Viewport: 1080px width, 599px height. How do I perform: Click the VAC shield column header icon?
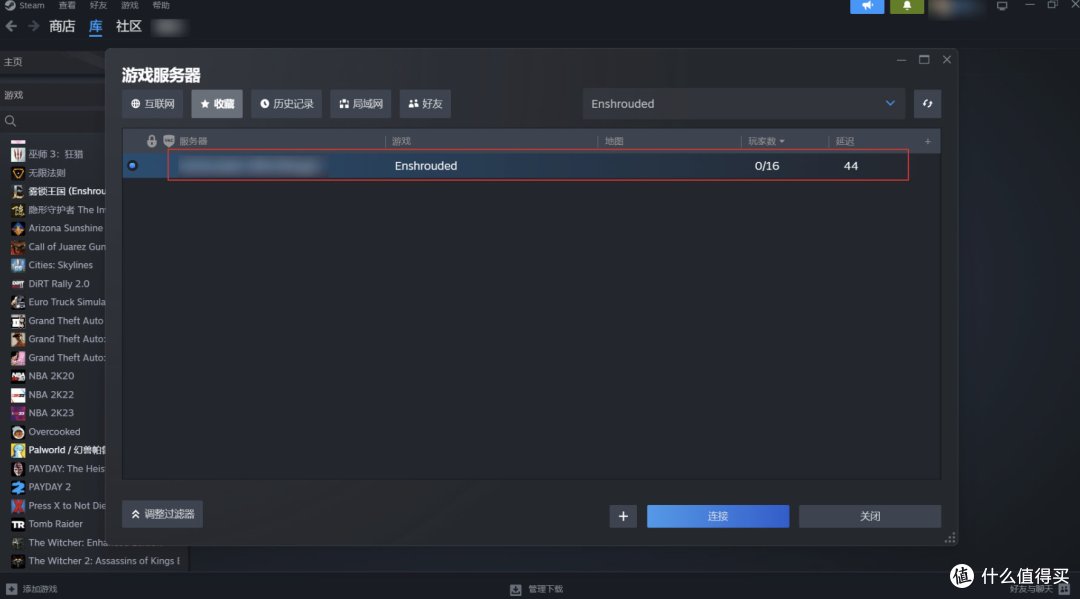[169, 141]
